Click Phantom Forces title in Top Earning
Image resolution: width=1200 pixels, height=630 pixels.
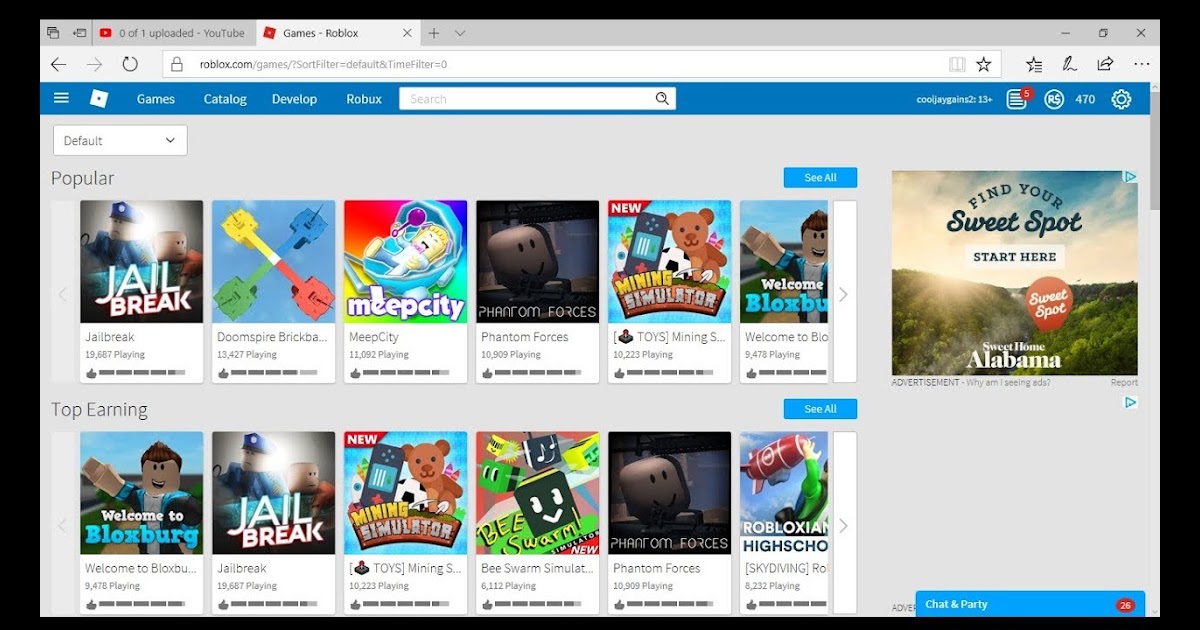point(657,568)
